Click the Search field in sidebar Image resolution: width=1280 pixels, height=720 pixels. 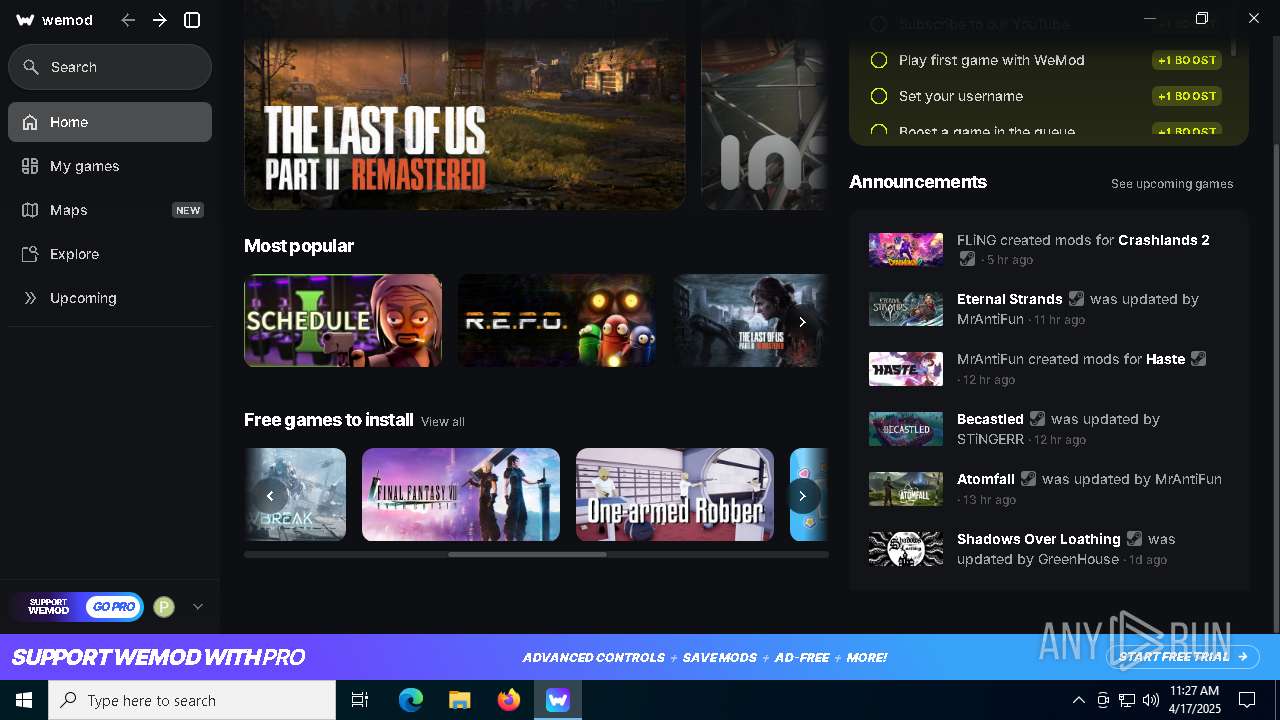coord(110,67)
